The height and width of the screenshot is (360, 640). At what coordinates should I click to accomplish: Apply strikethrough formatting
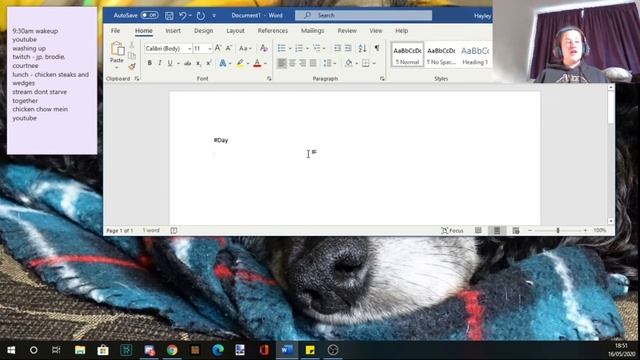pos(187,63)
